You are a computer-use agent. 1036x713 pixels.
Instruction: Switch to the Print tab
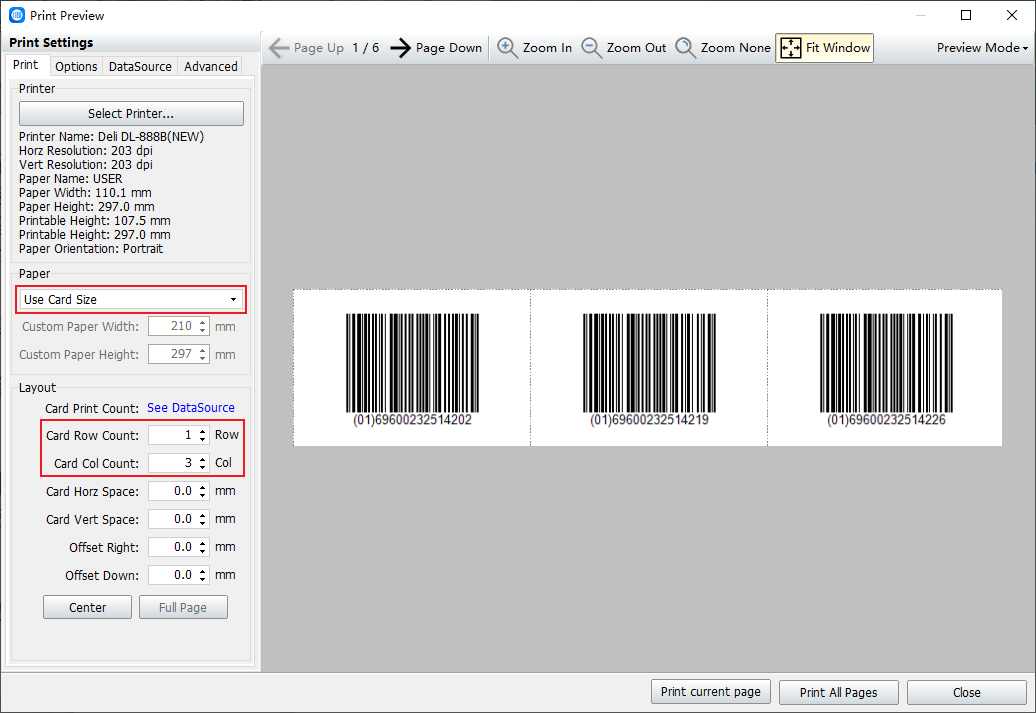pyautogui.click(x=26, y=65)
